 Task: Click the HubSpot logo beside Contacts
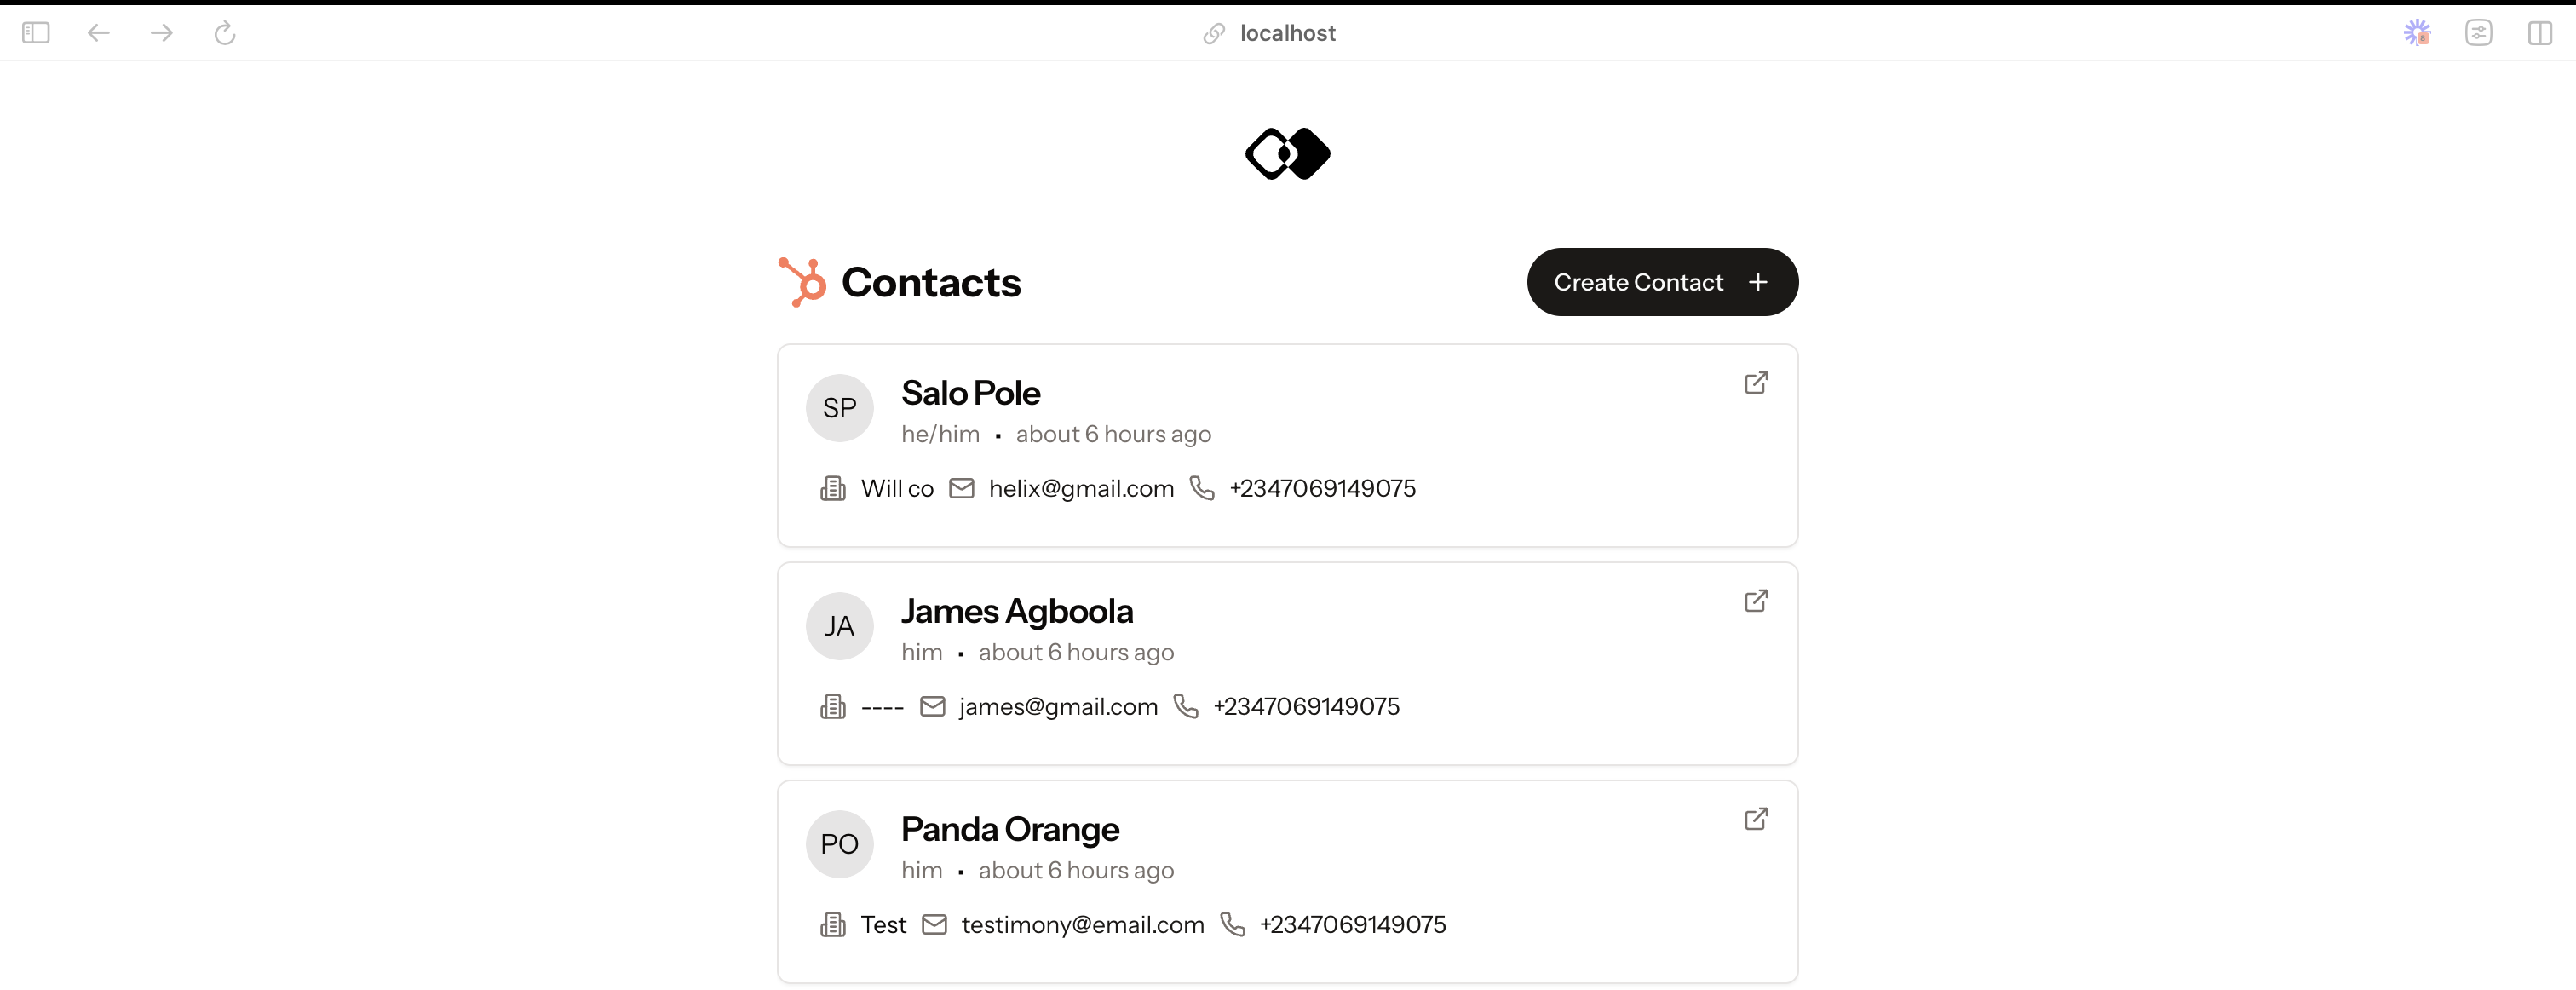[802, 282]
